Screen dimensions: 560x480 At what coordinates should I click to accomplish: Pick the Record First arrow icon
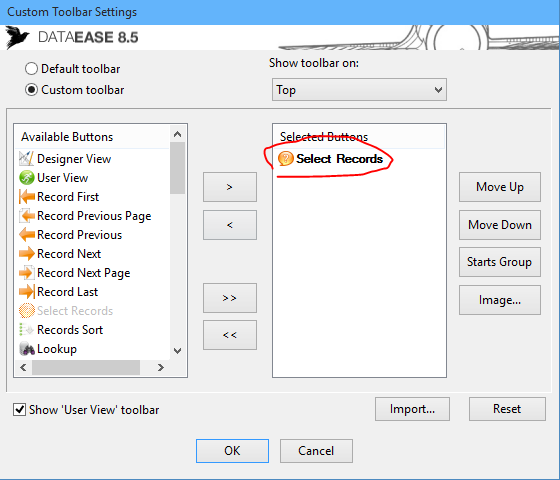pos(26,196)
